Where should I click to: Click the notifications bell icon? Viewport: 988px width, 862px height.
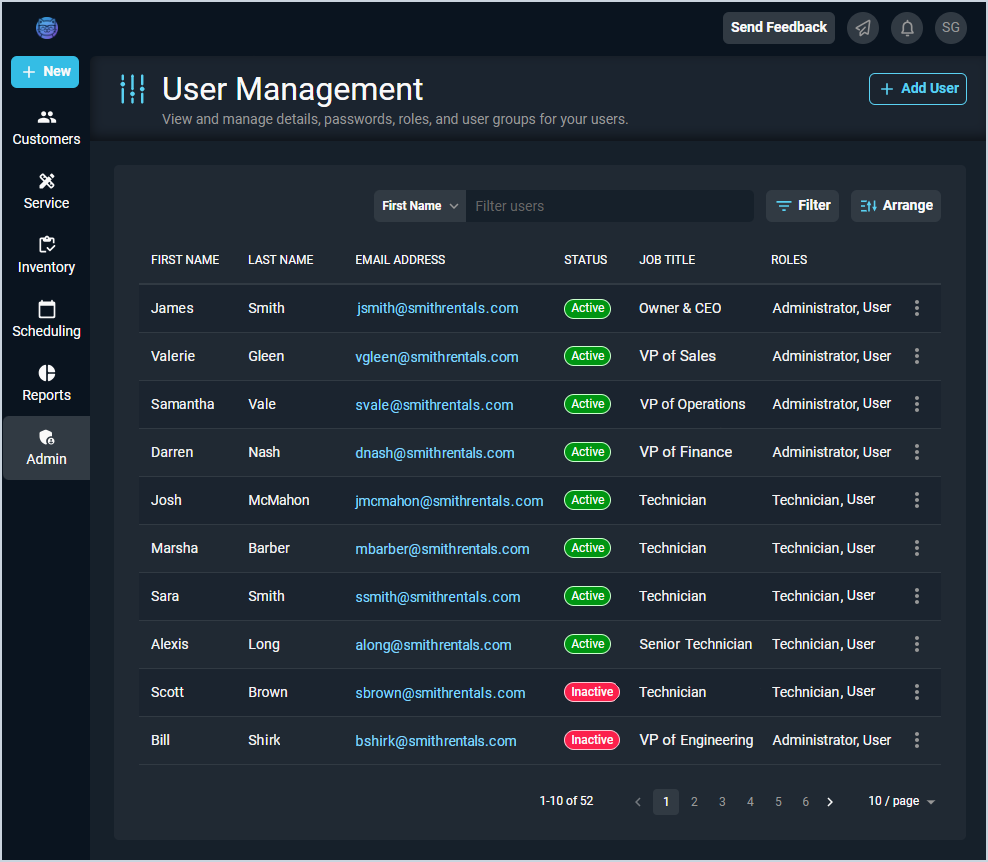(907, 28)
